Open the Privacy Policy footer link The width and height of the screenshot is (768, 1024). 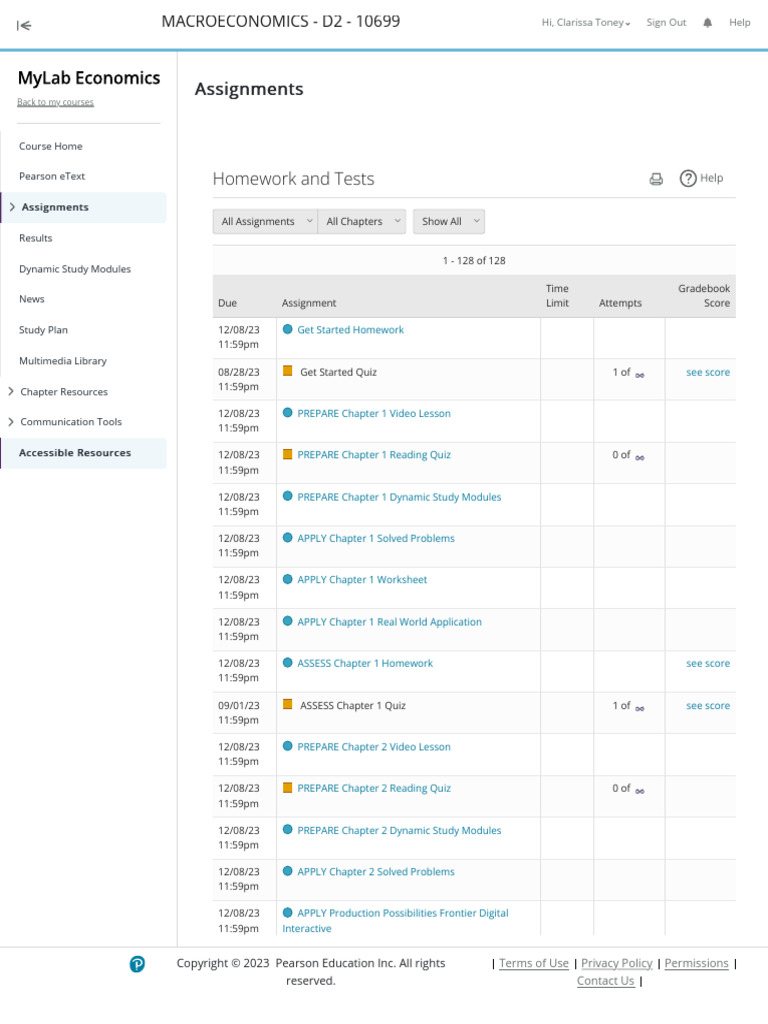tap(616, 963)
